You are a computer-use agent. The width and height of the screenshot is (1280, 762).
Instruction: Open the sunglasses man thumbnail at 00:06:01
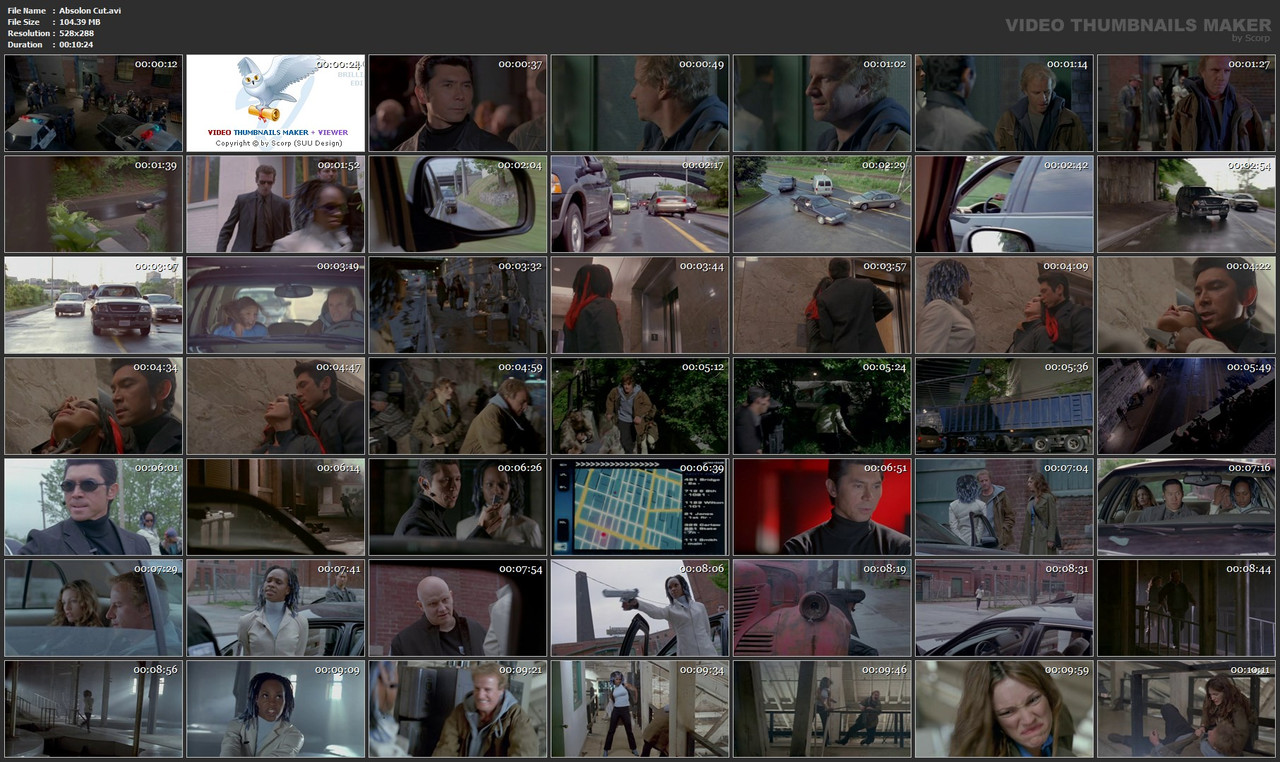point(94,507)
